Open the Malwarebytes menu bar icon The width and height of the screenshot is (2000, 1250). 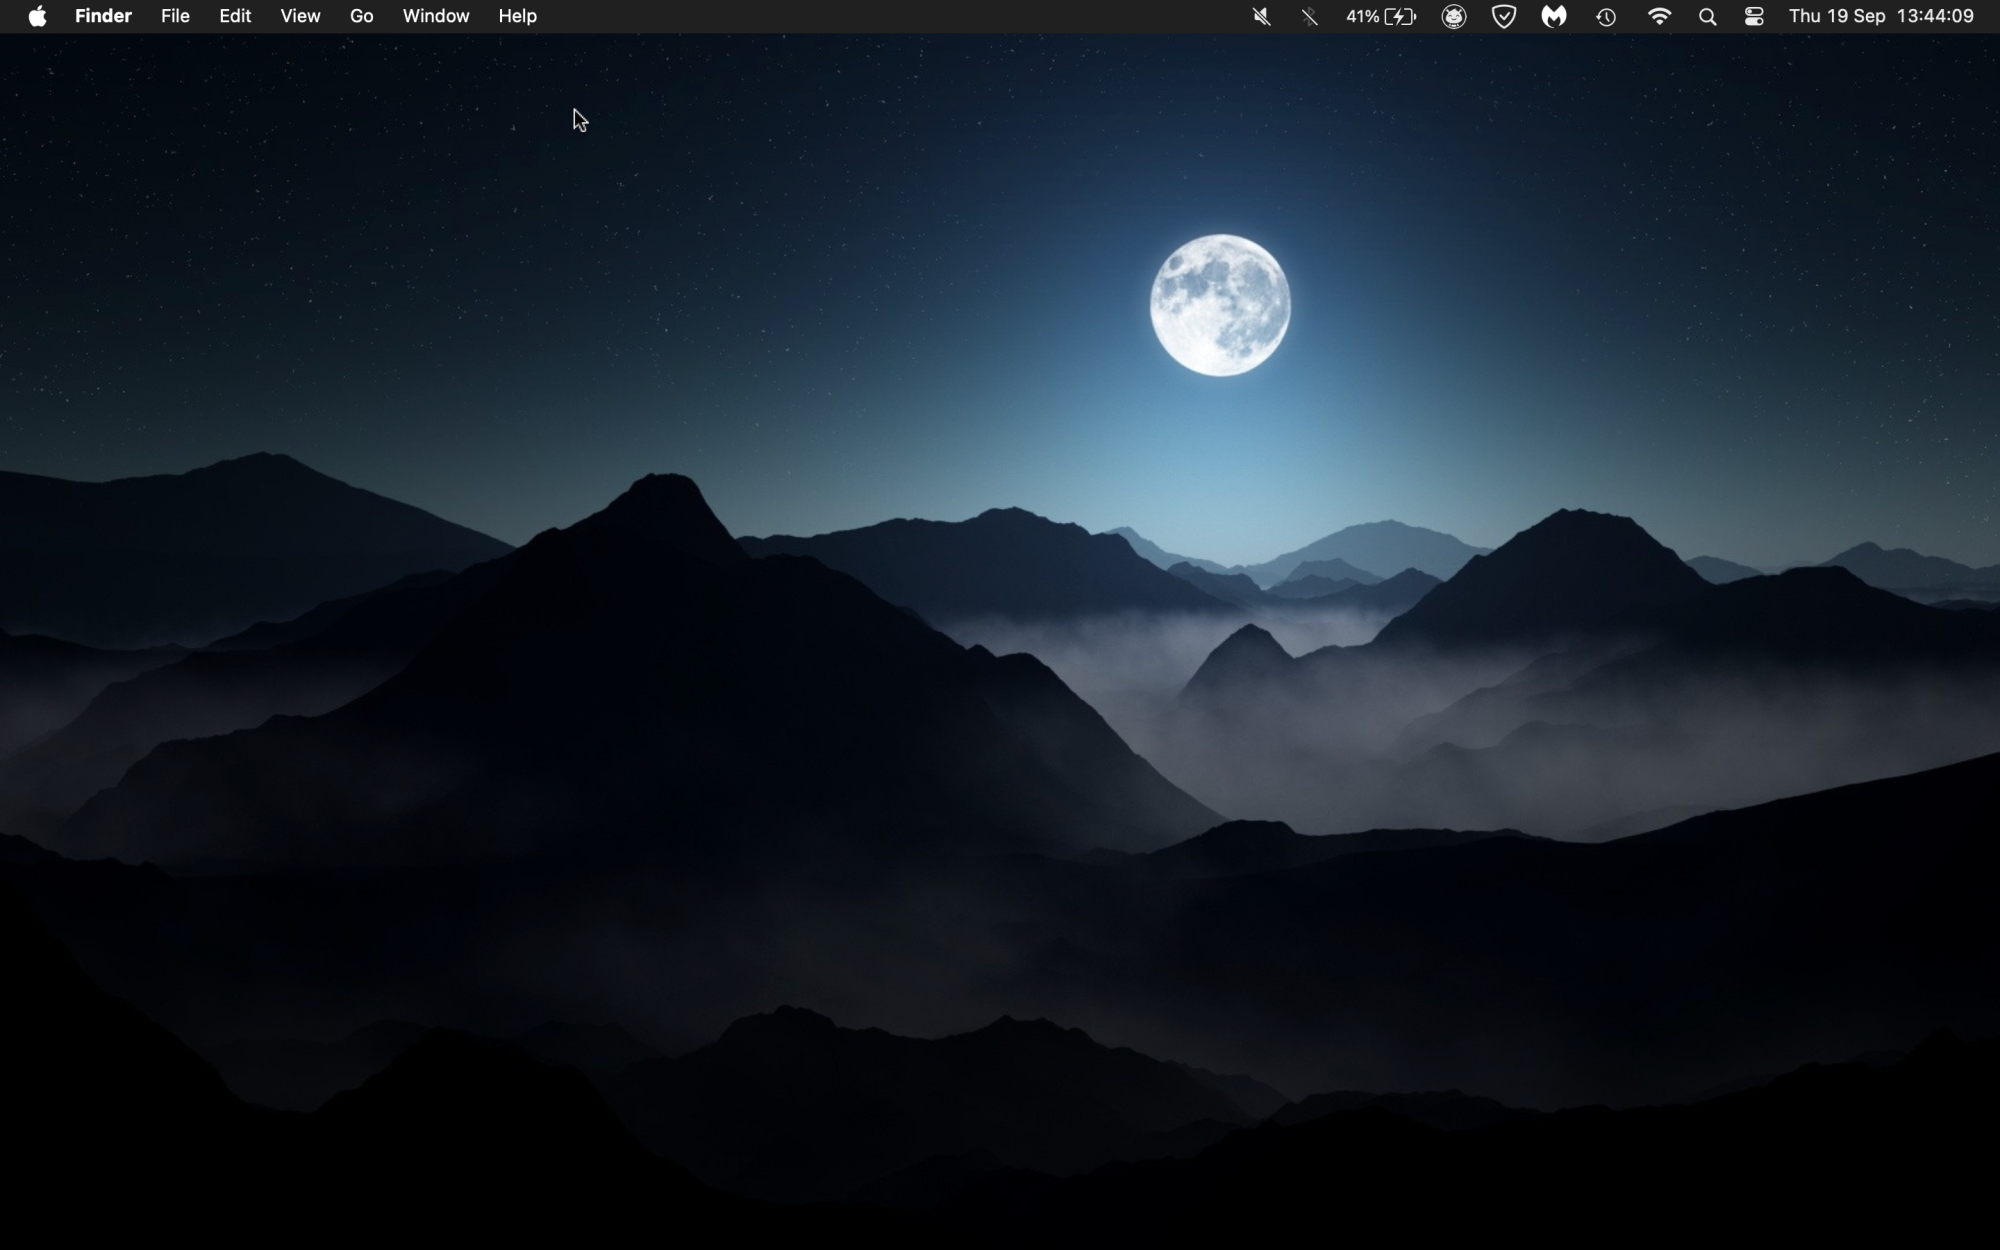tap(1554, 16)
